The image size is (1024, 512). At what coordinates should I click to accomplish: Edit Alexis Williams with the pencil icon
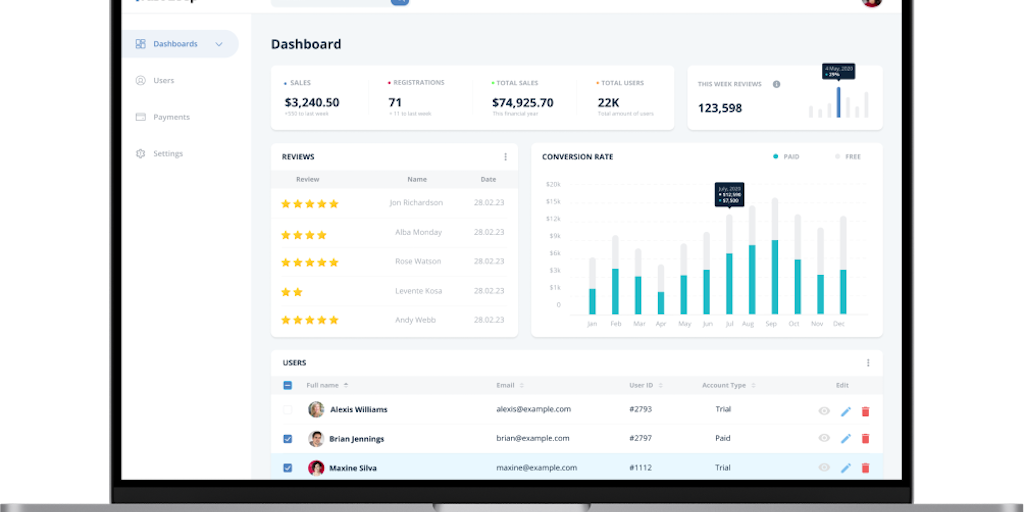click(846, 411)
